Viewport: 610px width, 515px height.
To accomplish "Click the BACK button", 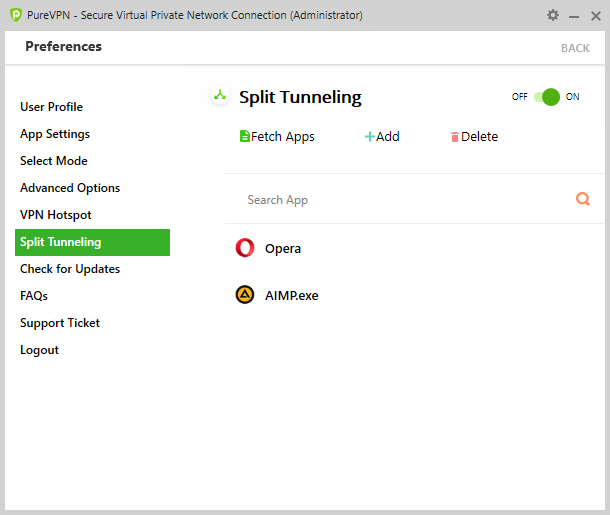I will point(575,48).
